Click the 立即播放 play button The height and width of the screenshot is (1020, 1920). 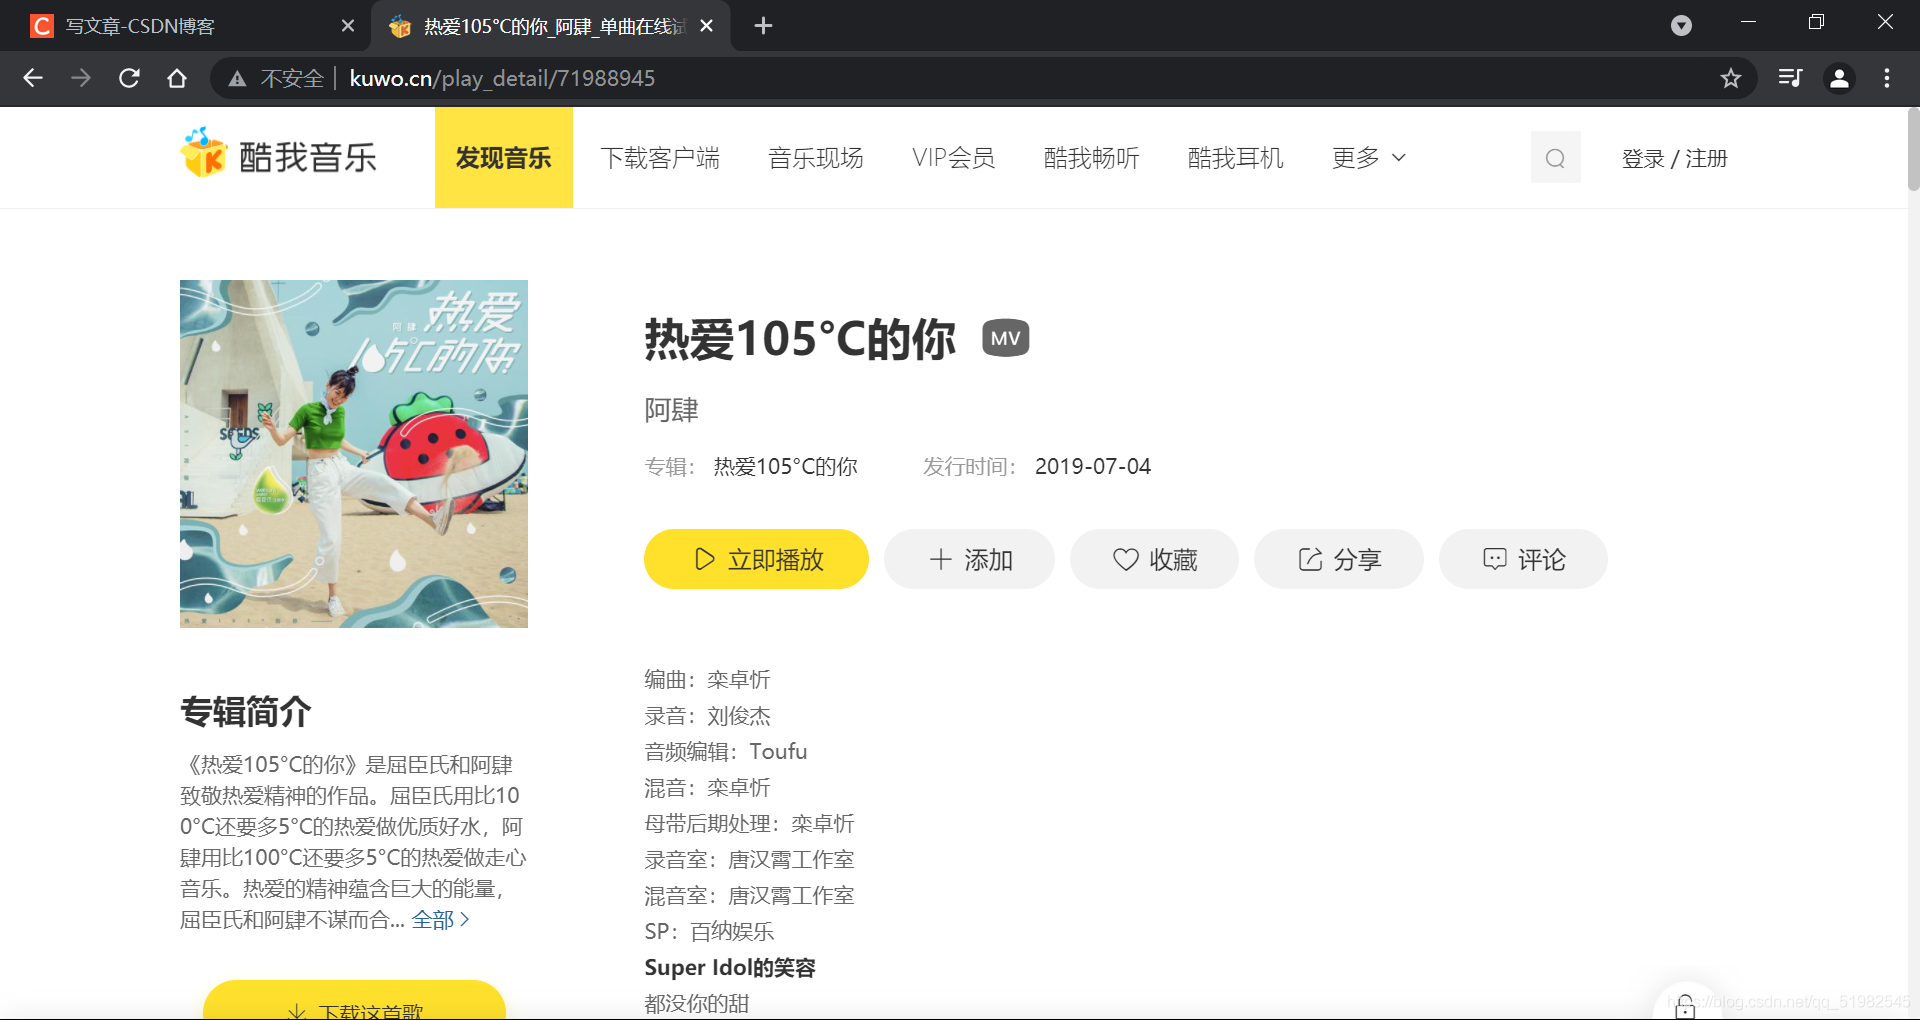tap(756, 559)
